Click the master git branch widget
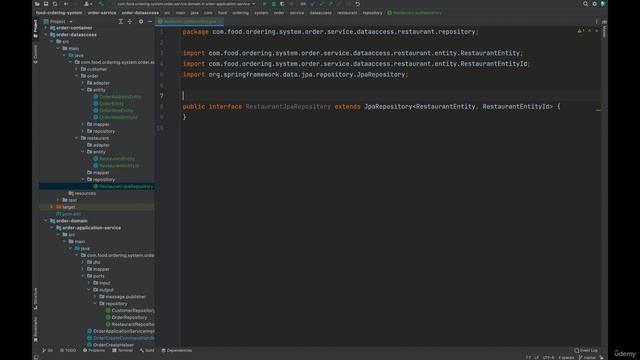The height and width of the screenshot is (360, 640). coord(588,358)
